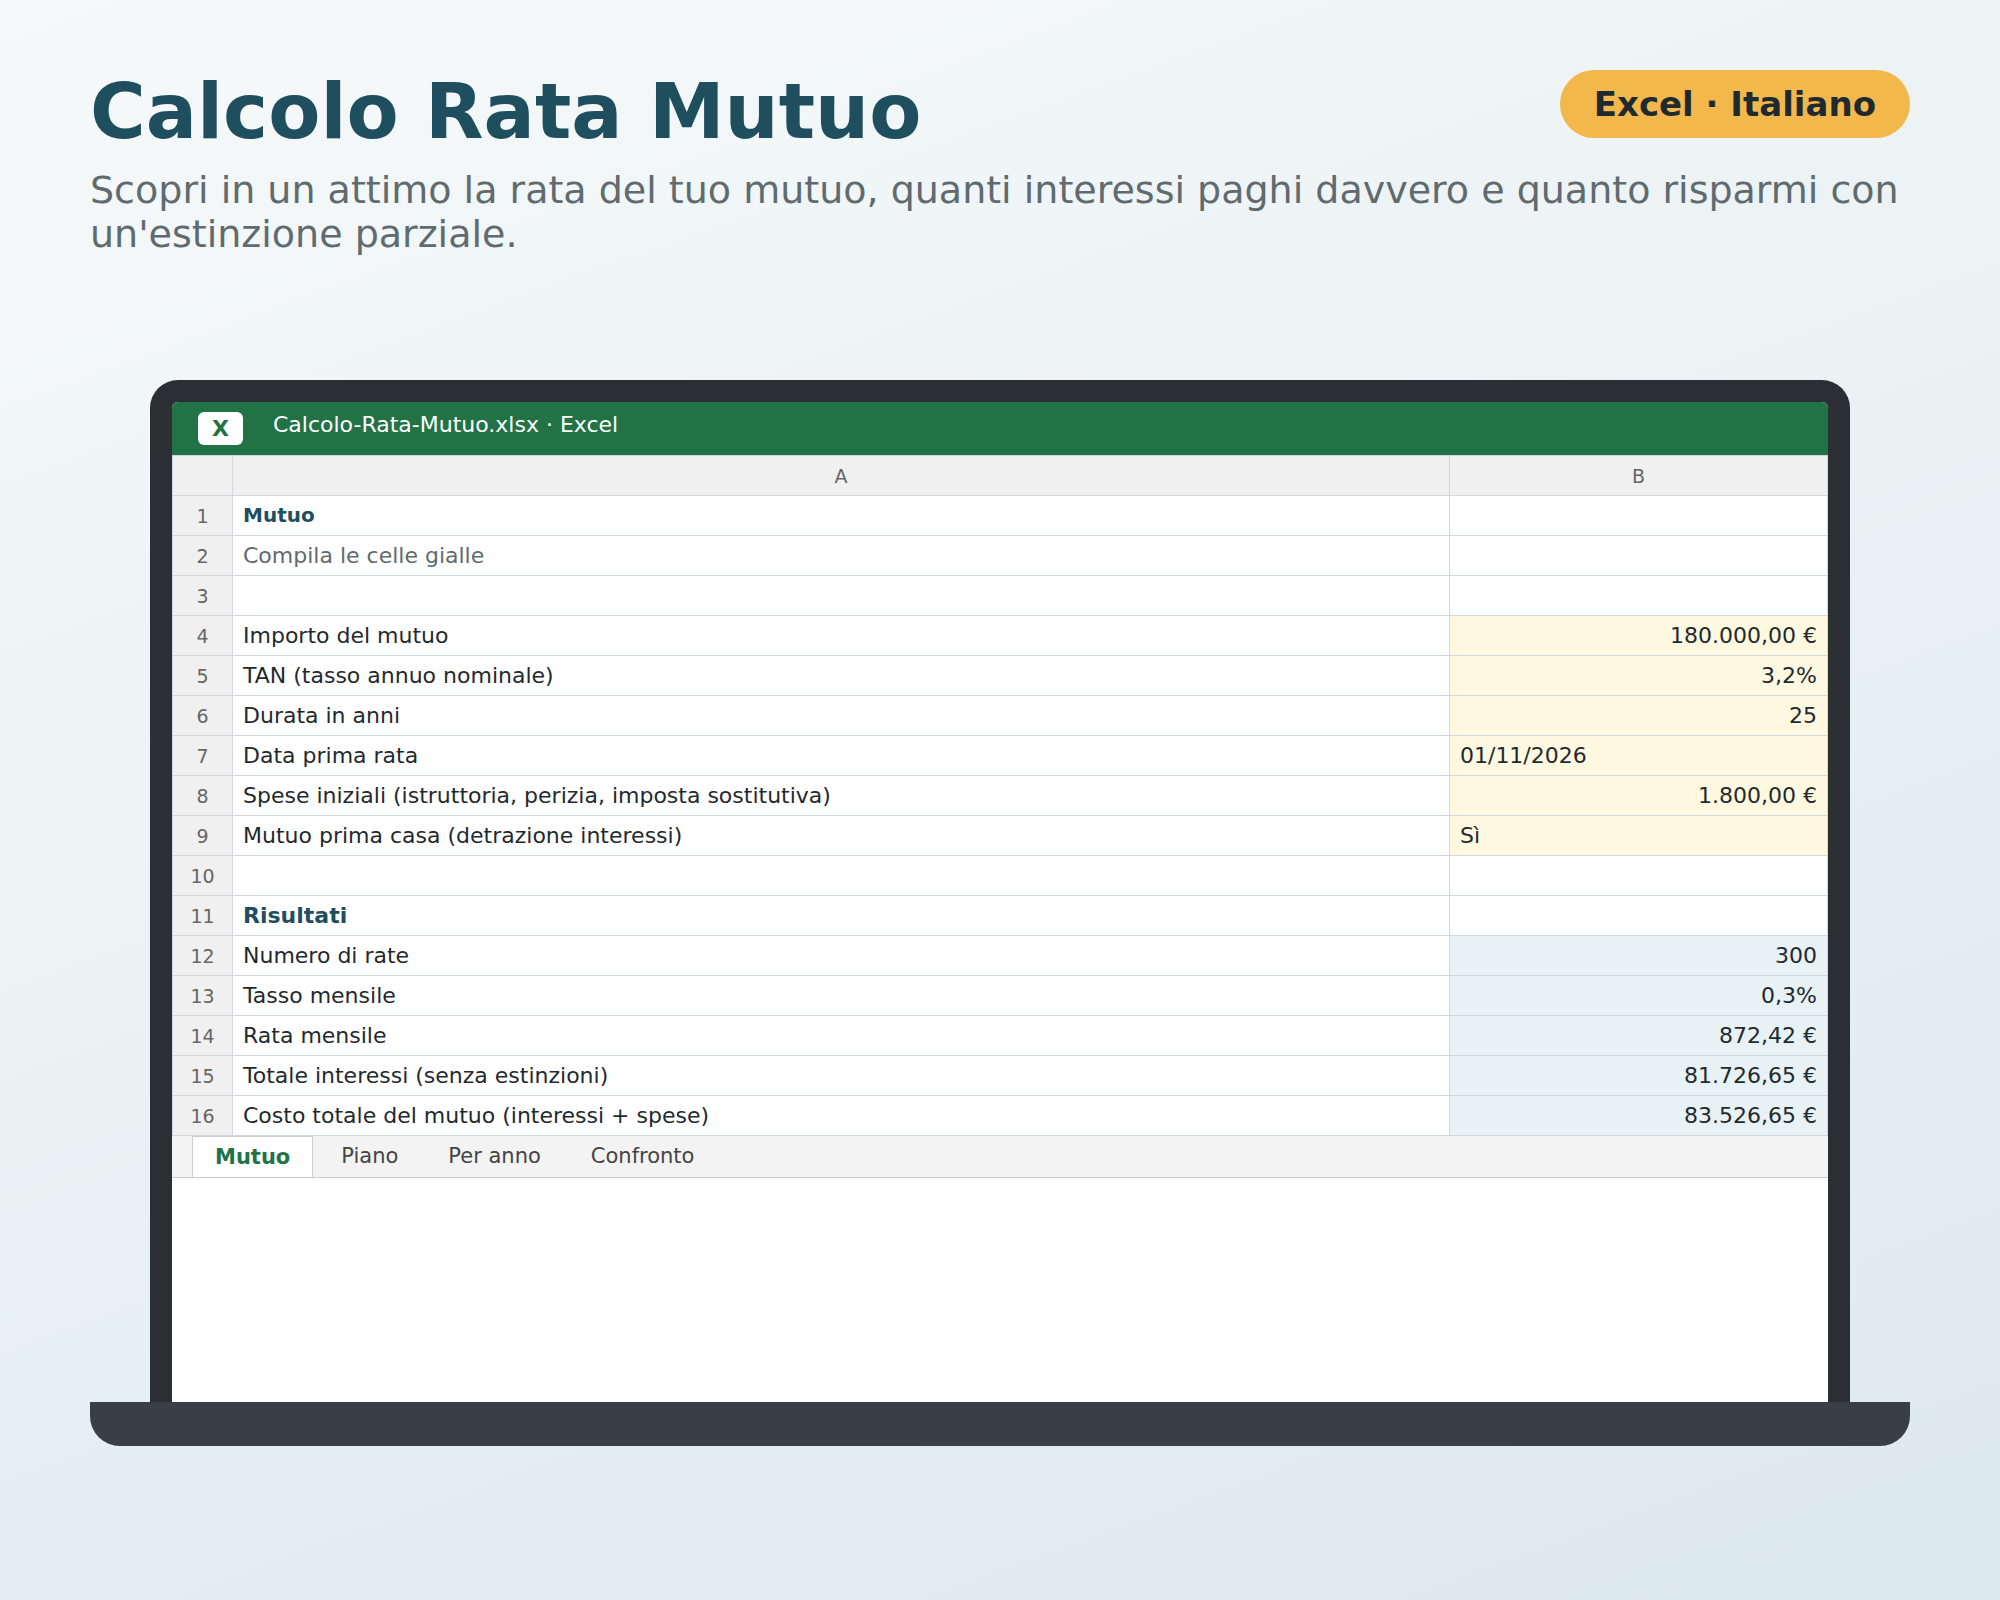Screen dimensions: 2000x1600
Task: Open the Per anno sheet tab
Action: pos(494,1156)
